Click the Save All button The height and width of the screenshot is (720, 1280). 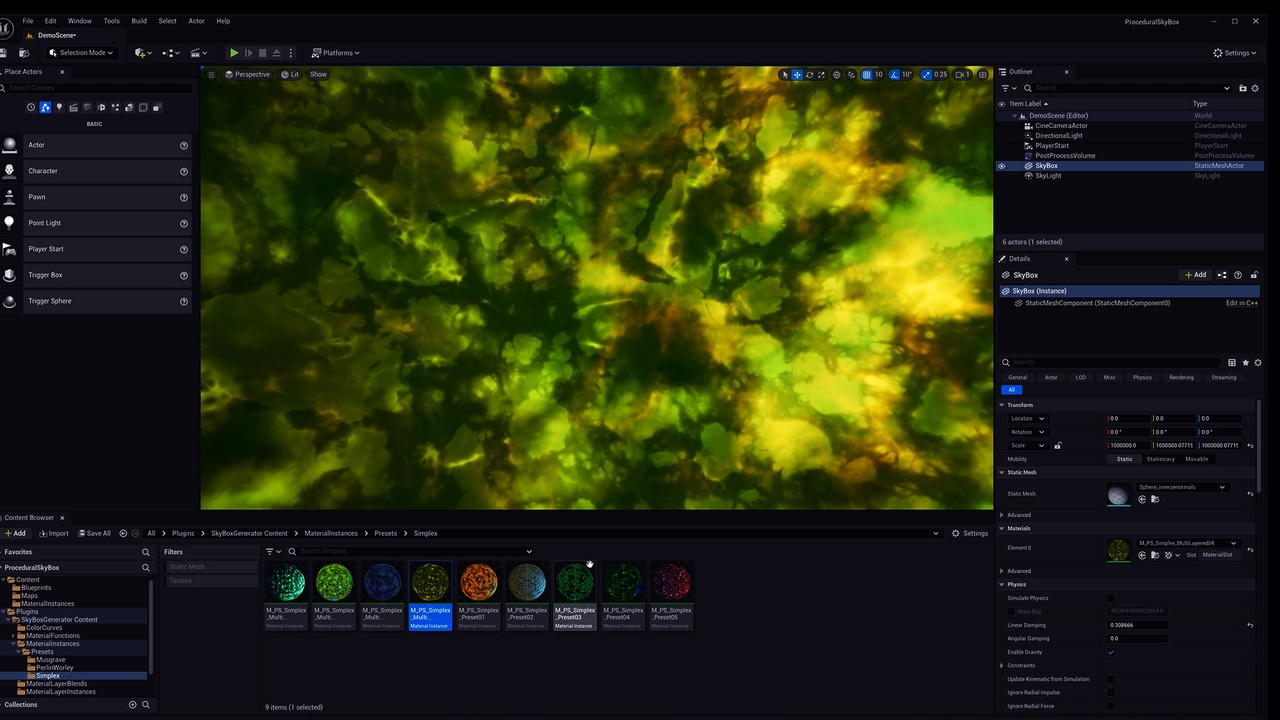pos(95,533)
